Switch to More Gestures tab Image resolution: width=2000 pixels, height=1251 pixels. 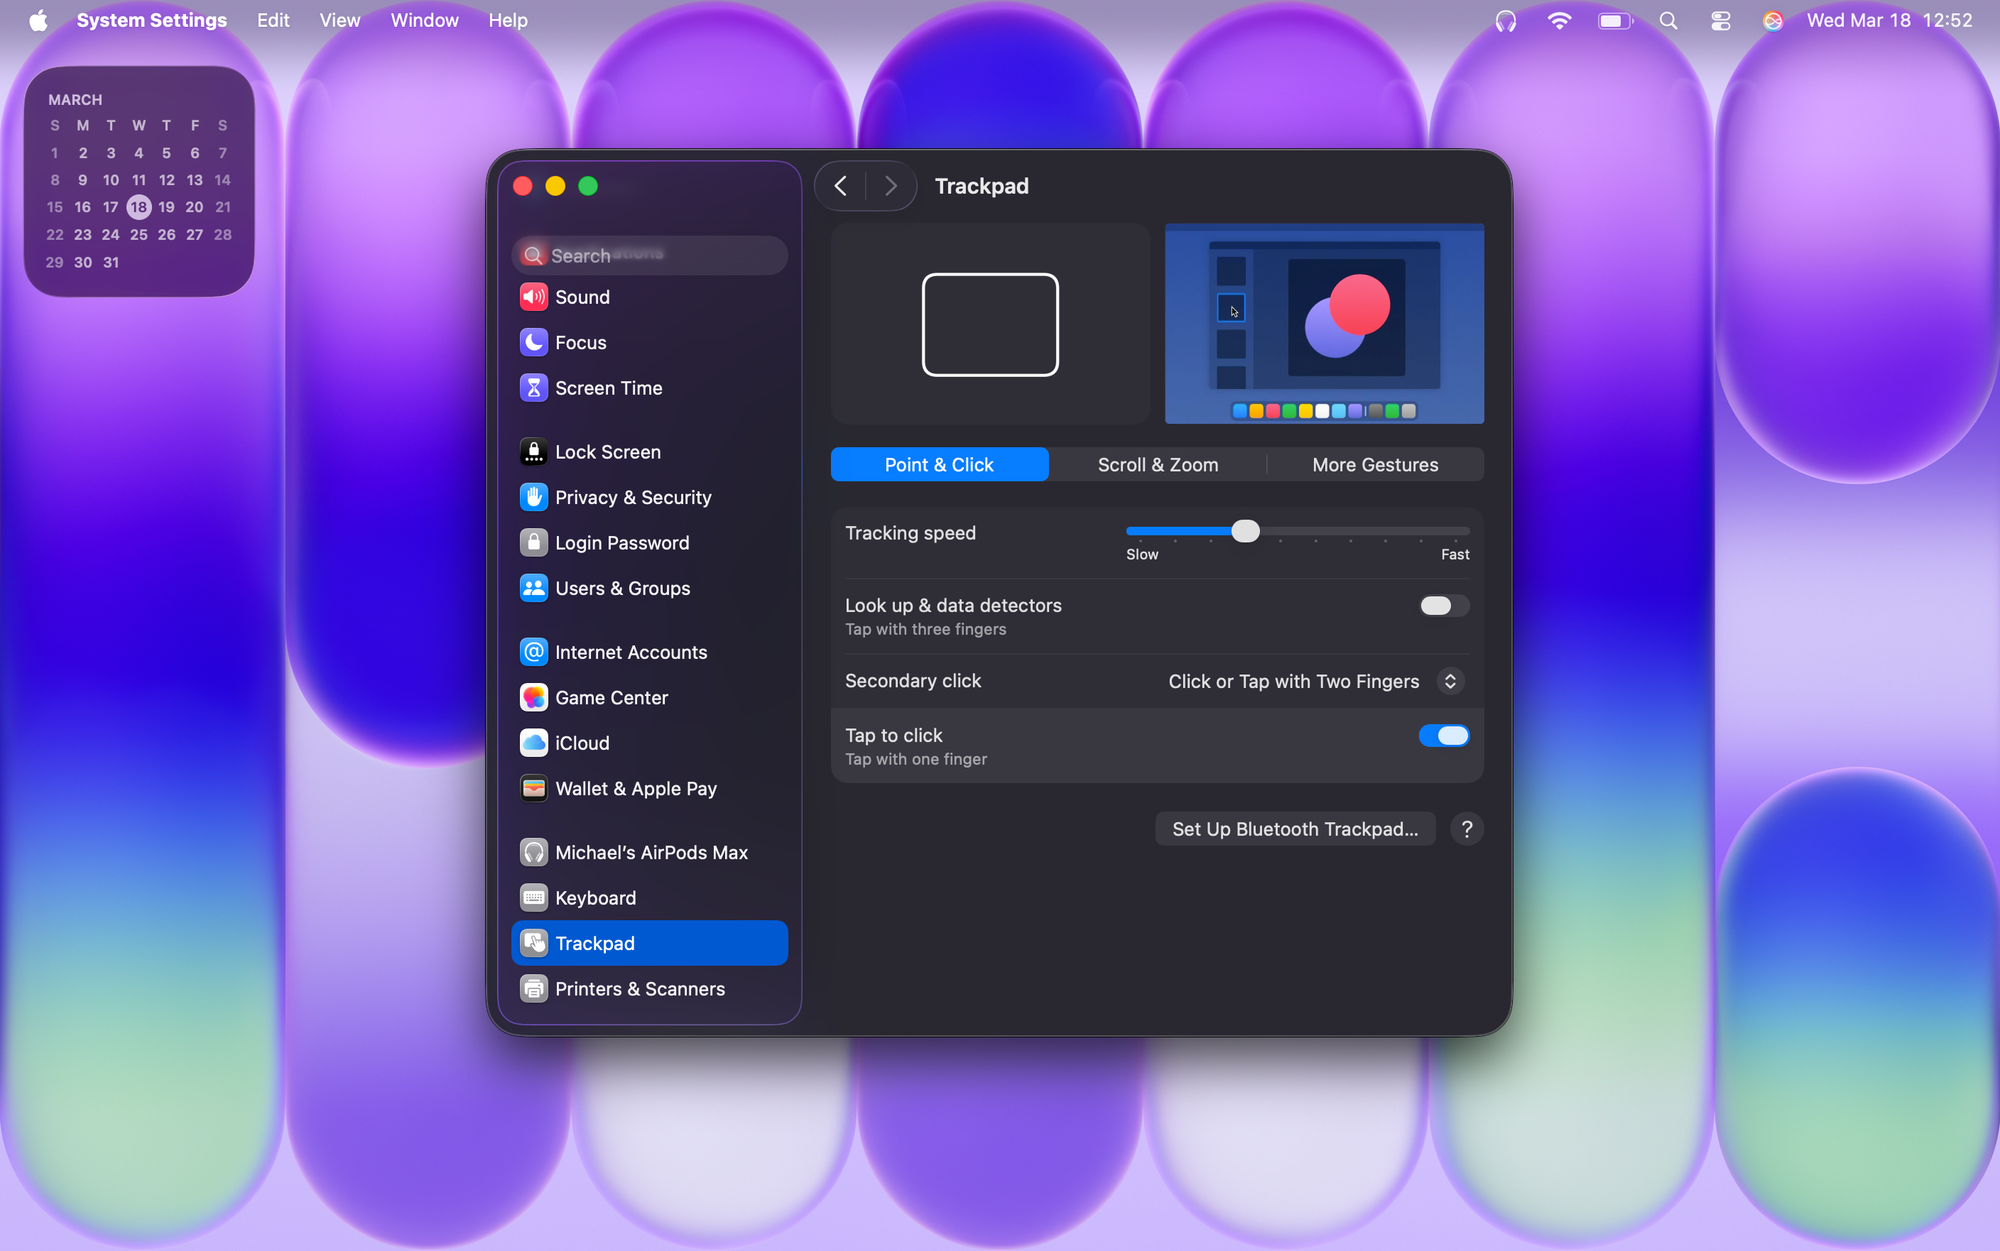1374,465
